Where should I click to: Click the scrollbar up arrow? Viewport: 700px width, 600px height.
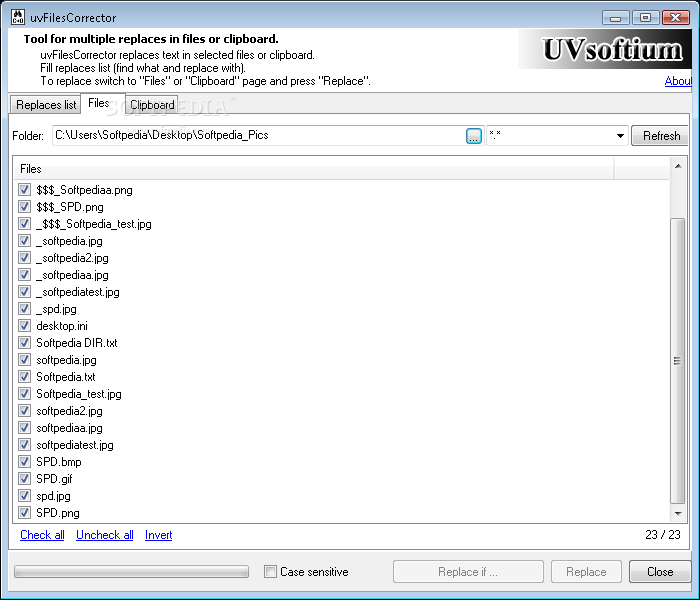(x=678, y=167)
